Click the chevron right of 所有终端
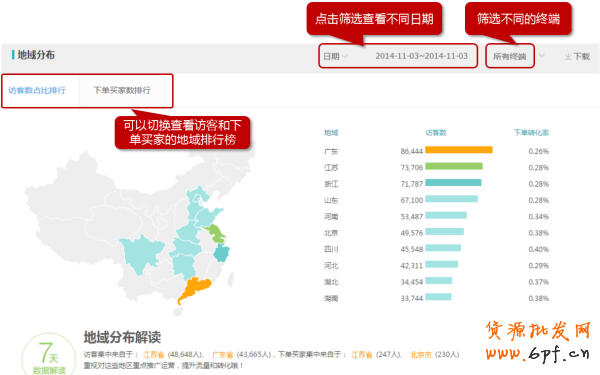This screenshot has height=375, width=600. click(542, 55)
